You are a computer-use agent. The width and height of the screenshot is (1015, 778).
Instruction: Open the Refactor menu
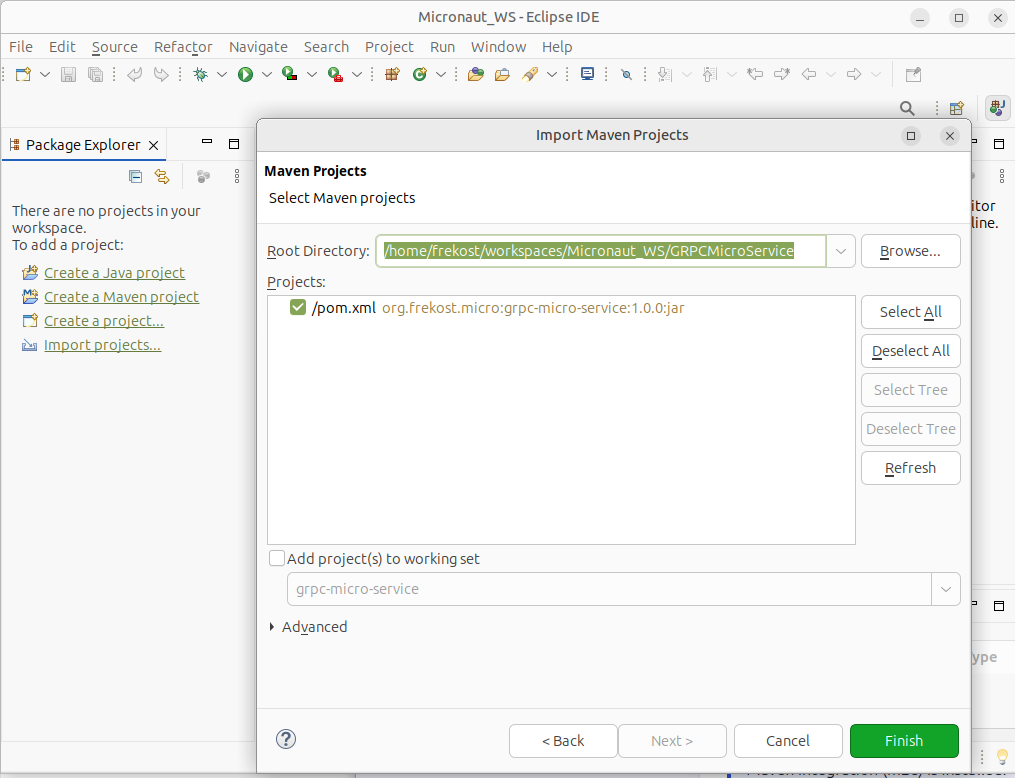(x=183, y=47)
